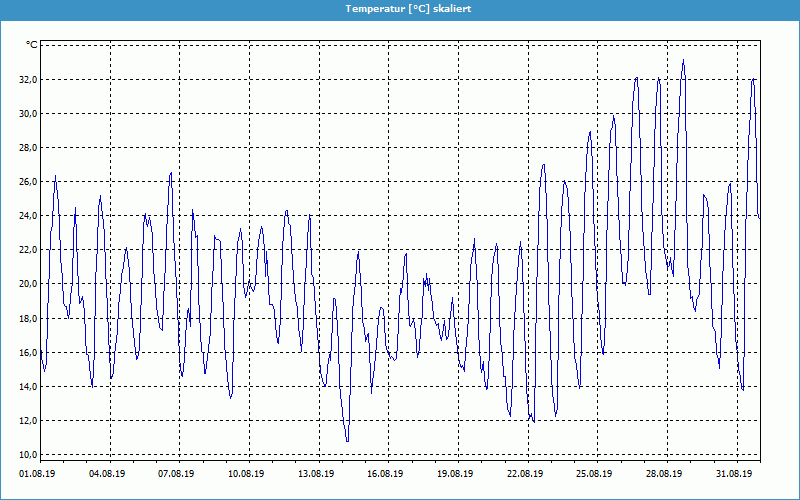The height and width of the screenshot is (500, 800).
Task: Click the 28.08.19 date label
Action: click(x=663, y=475)
